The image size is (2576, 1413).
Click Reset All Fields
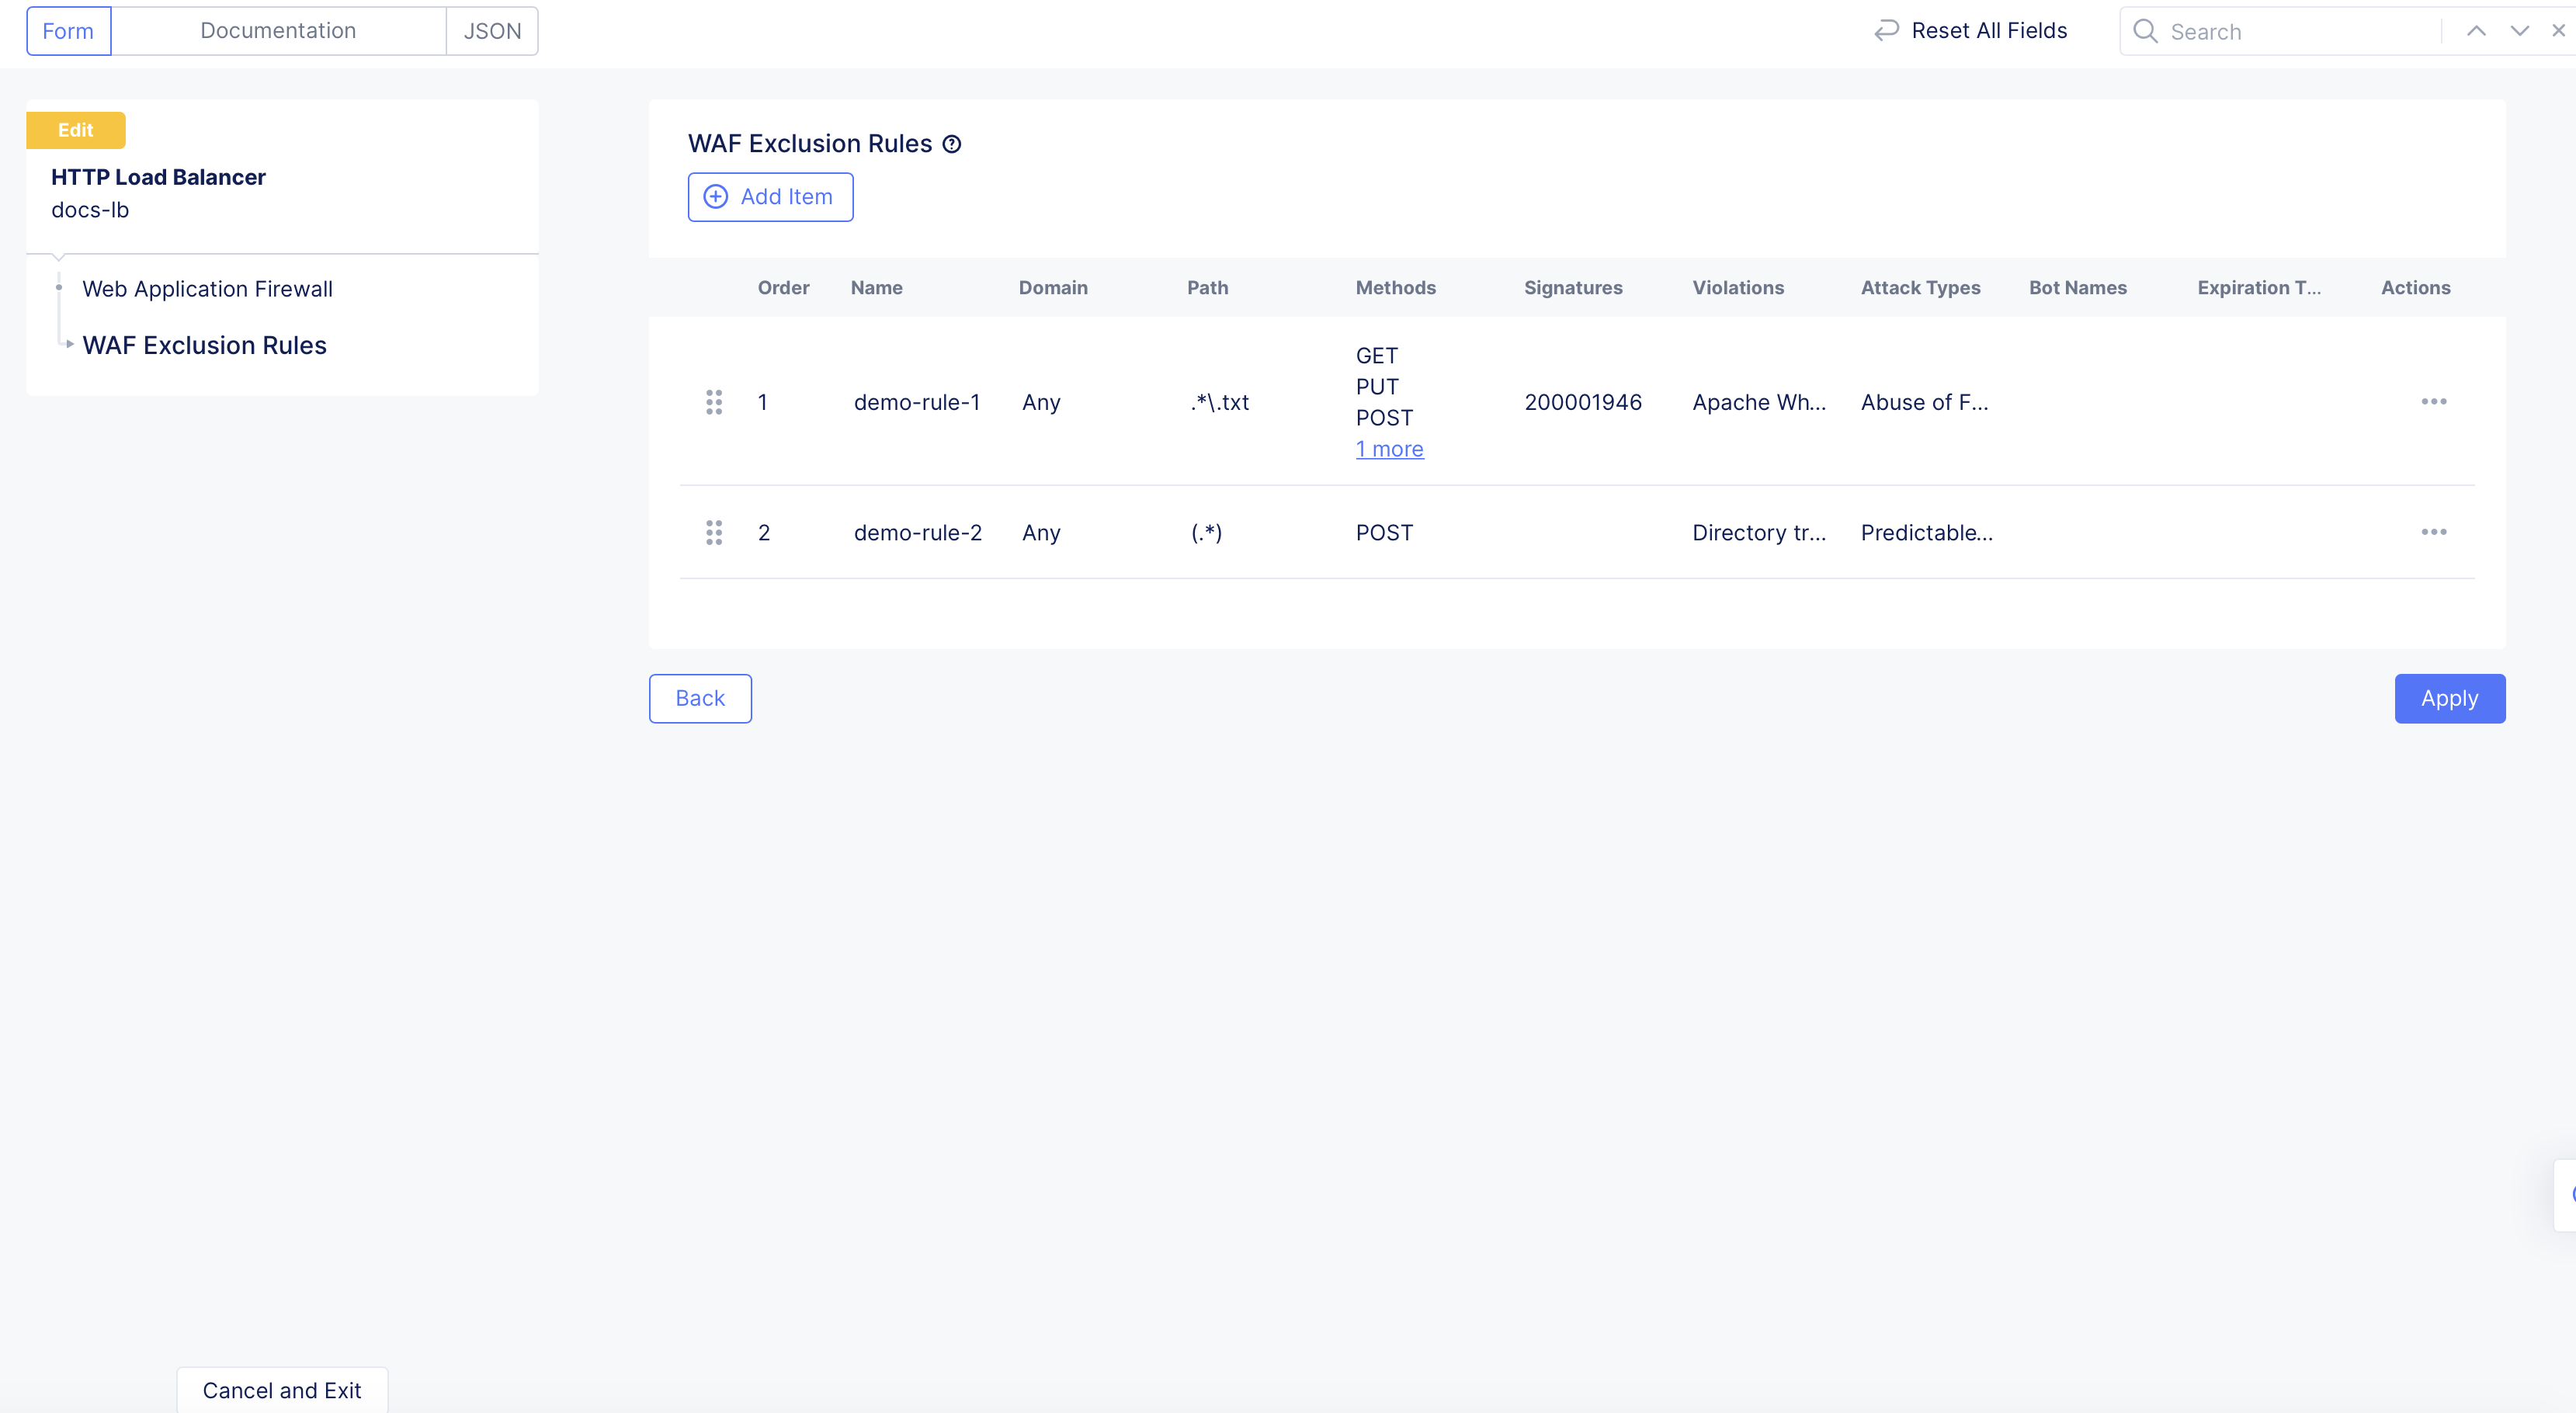pyautogui.click(x=1970, y=31)
